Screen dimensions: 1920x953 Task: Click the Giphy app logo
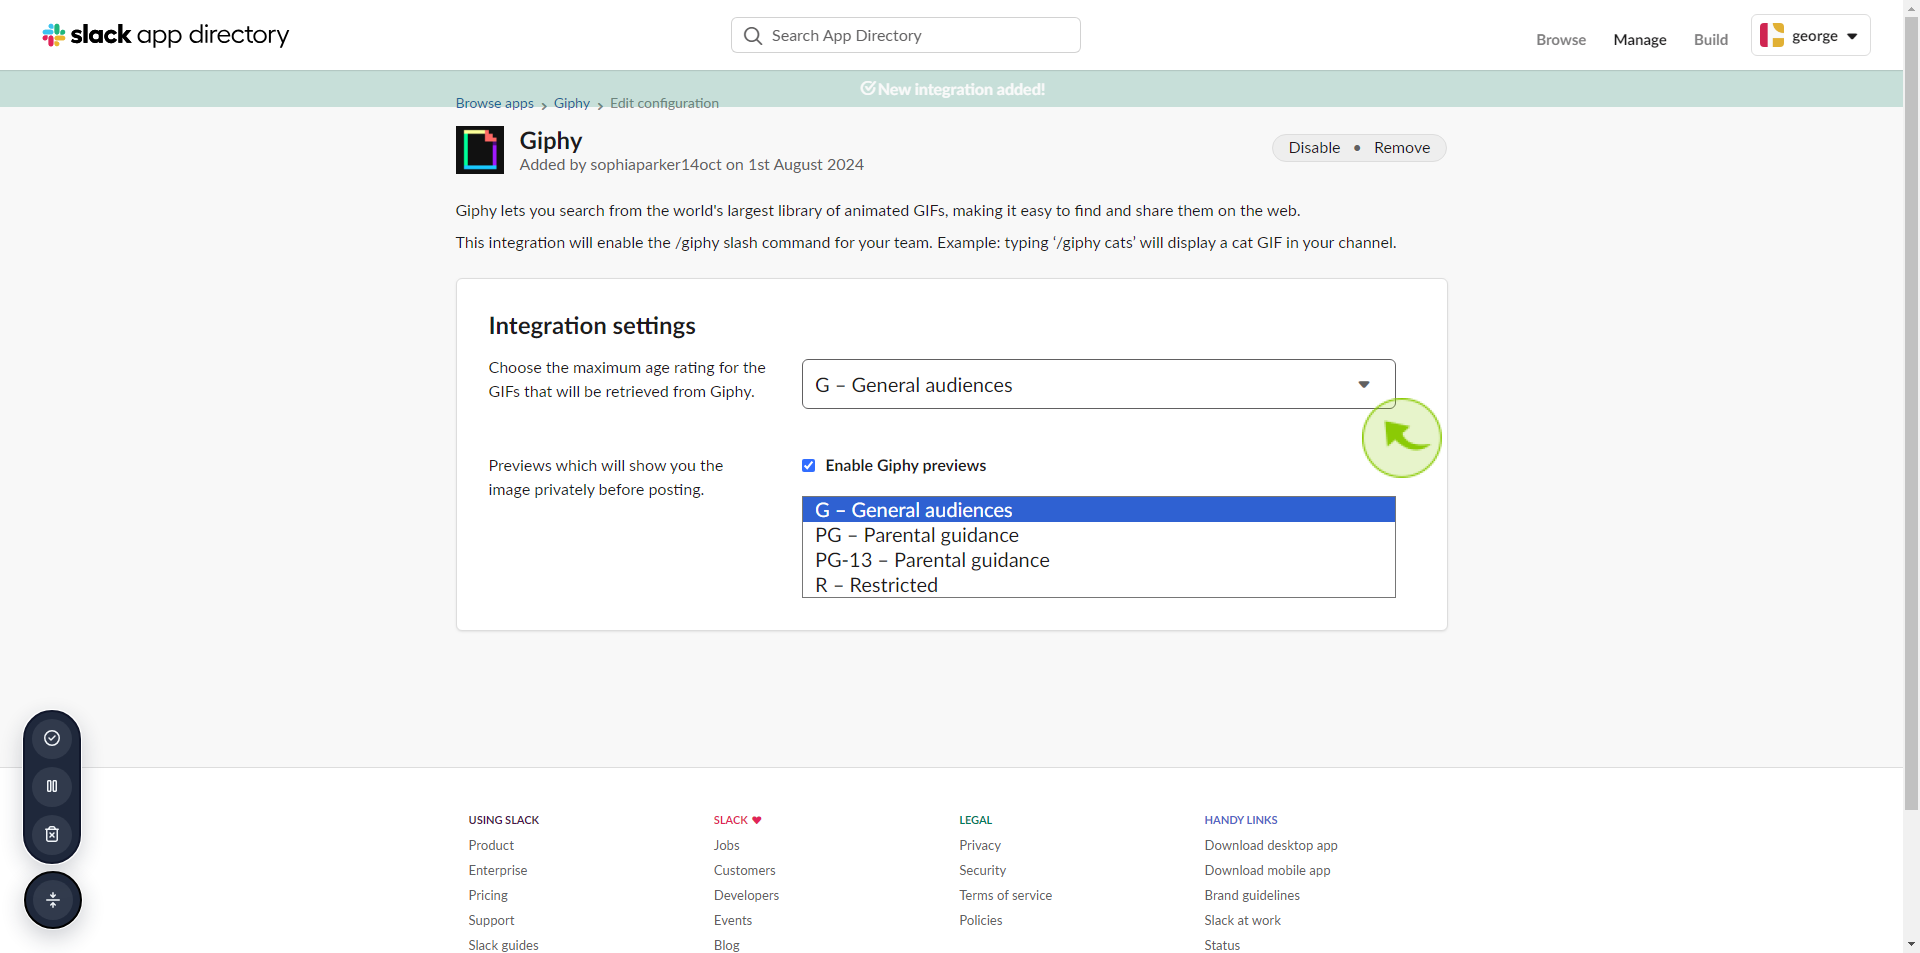pos(480,150)
